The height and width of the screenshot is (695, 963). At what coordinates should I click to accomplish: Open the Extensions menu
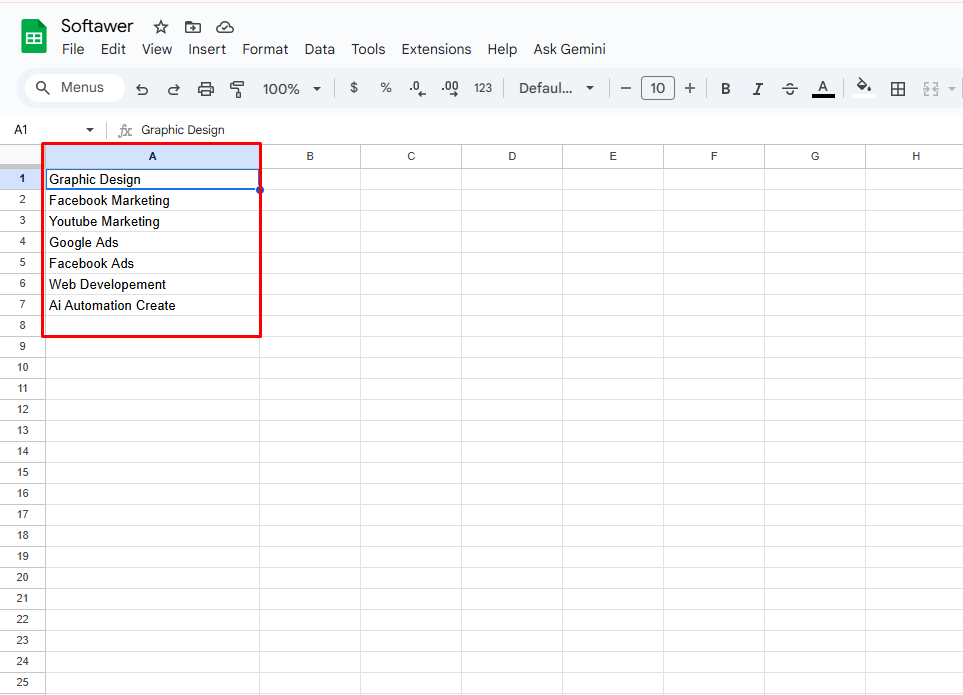click(x=436, y=49)
